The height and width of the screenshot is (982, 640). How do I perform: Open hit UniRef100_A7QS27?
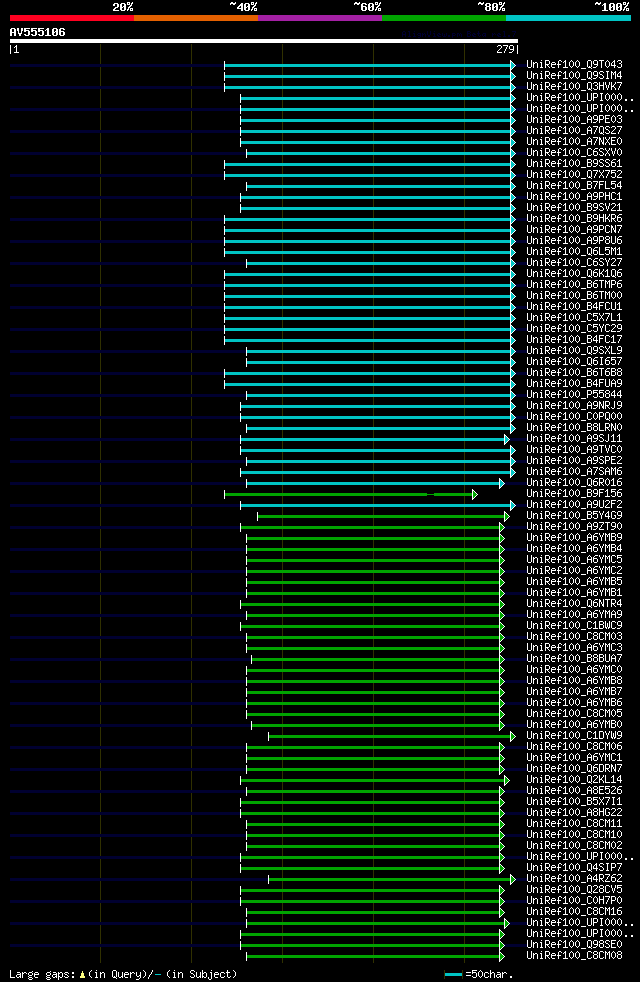574,131
